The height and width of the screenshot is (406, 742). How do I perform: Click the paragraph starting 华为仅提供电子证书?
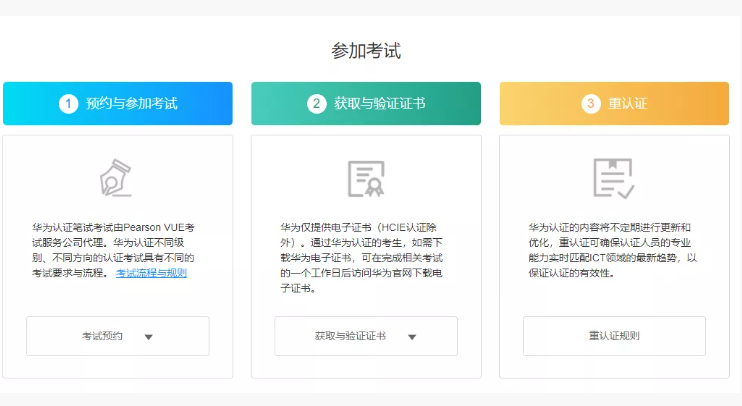[x=362, y=258]
